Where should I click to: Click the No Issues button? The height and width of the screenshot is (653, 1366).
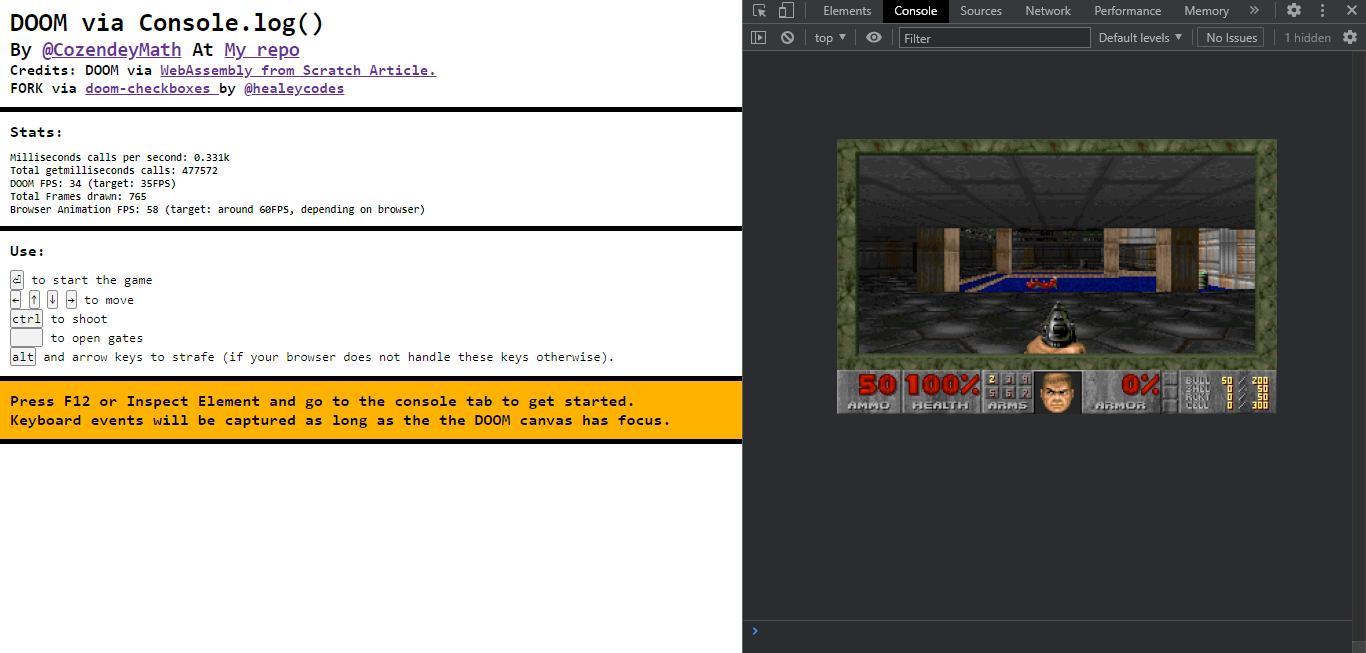(x=1231, y=37)
